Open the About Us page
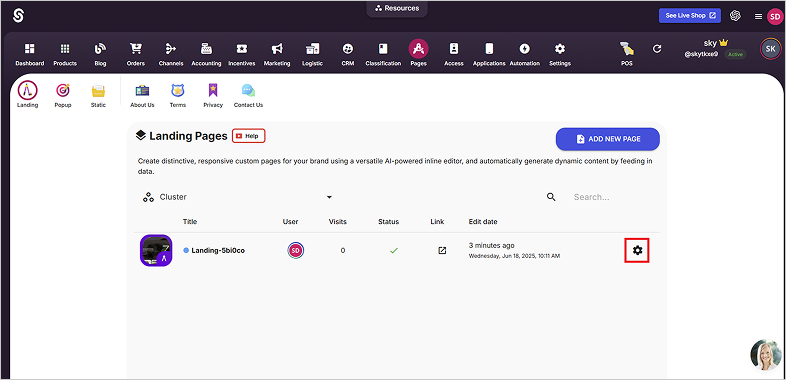The image size is (786, 380). click(142, 95)
